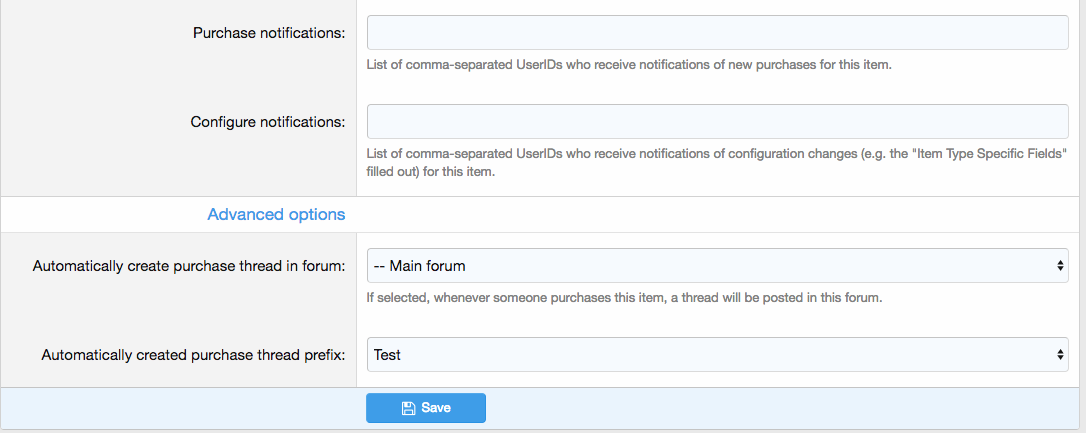
Task: Click the 'Purchase notifications:' label
Action: [269, 33]
